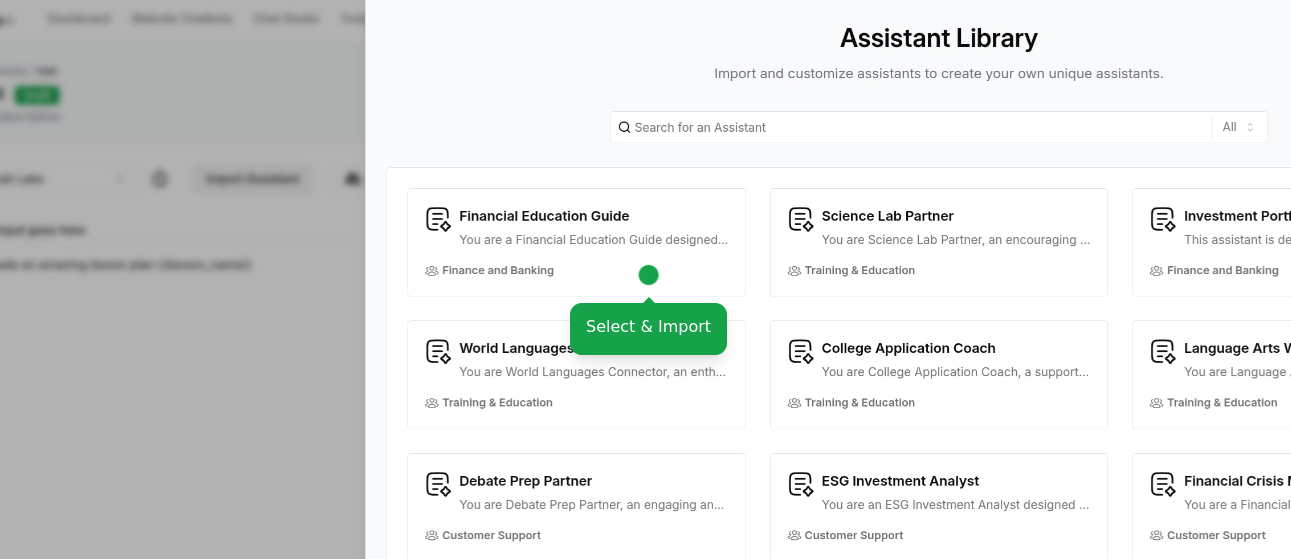Click Training & Education tag on College Application Coach
This screenshot has width=1291, height=559.
pyautogui.click(x=860, y=403)
